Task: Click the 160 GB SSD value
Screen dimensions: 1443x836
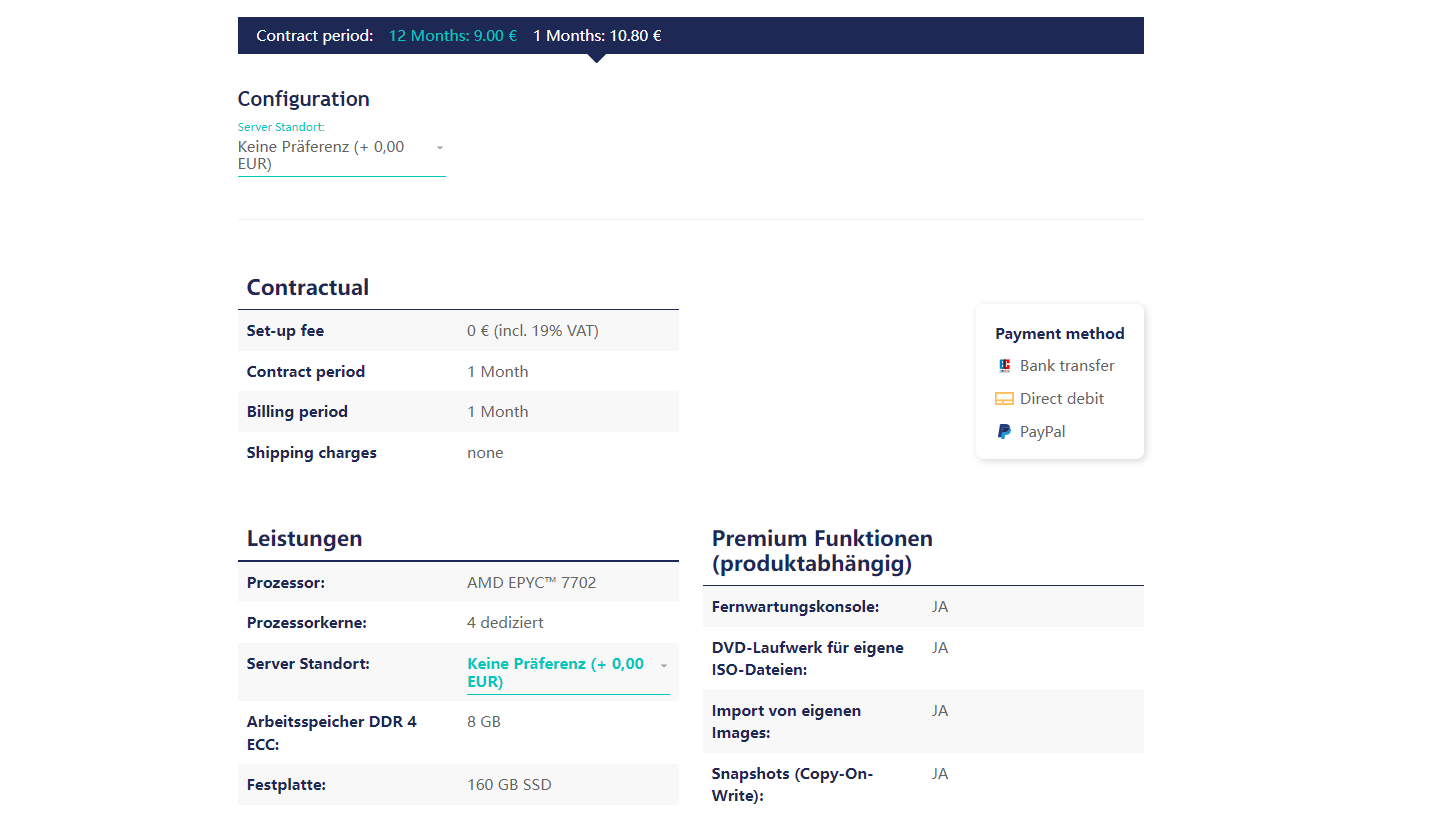Action: click(x=509, y=785)
